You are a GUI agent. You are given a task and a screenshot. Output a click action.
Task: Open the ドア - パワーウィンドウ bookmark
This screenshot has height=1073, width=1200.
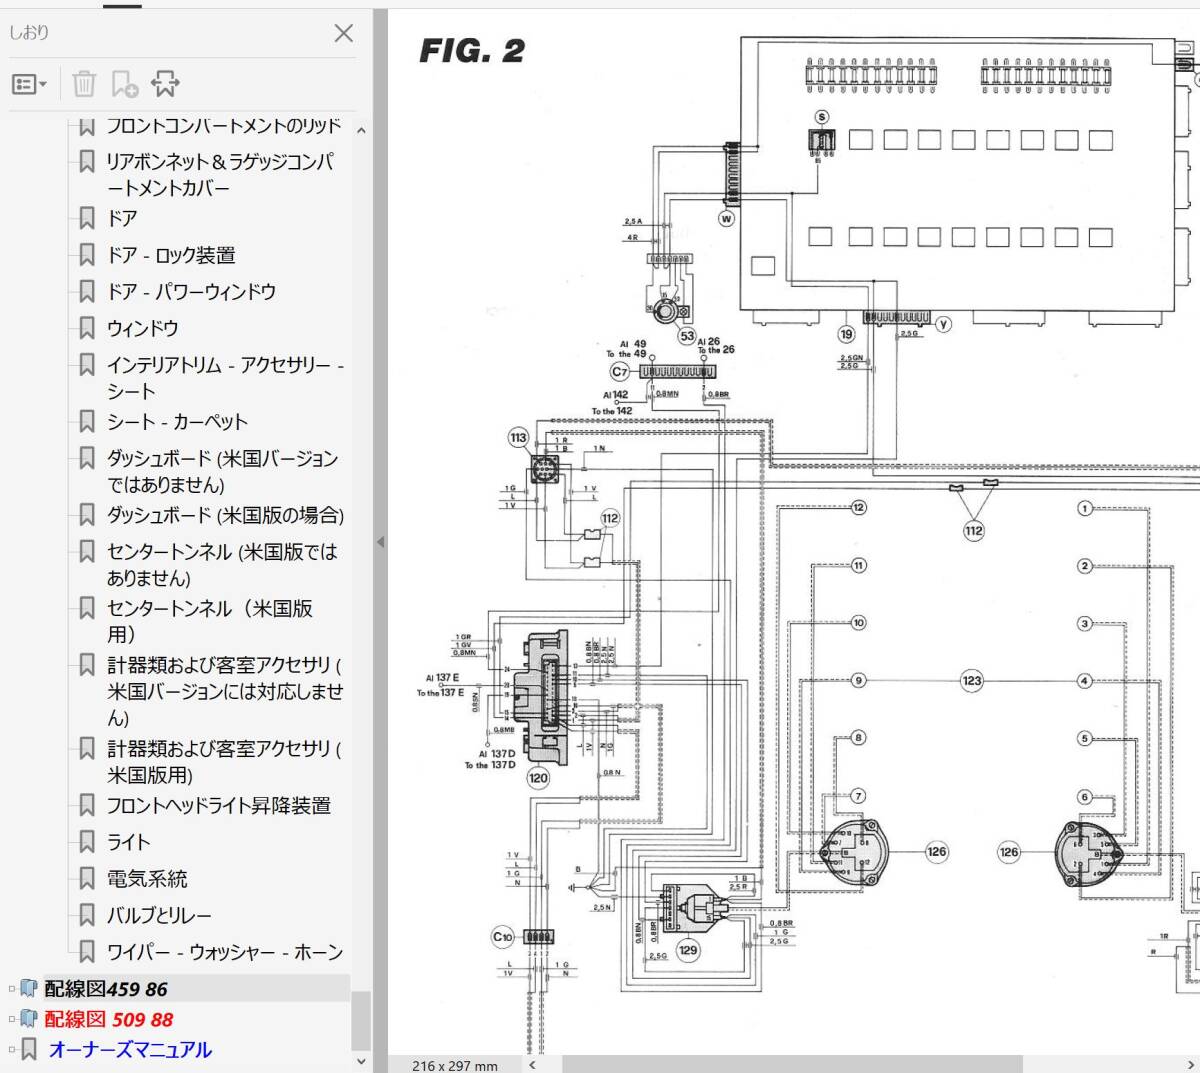tap(191, 292)
